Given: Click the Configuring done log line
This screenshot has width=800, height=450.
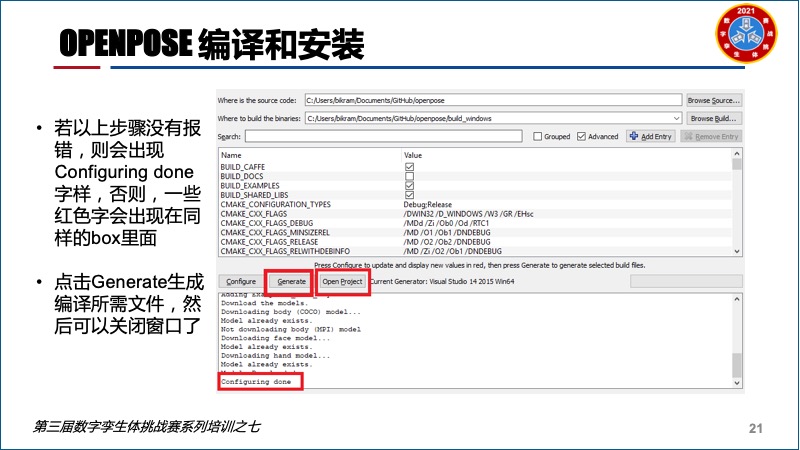Looking at the screenshot, I should point(256,382).
